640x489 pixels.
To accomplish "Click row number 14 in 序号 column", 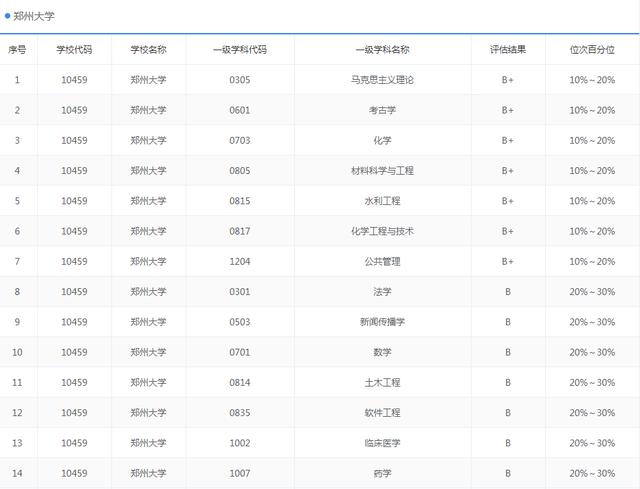I will pyautogui.click(x=17, y=473).
